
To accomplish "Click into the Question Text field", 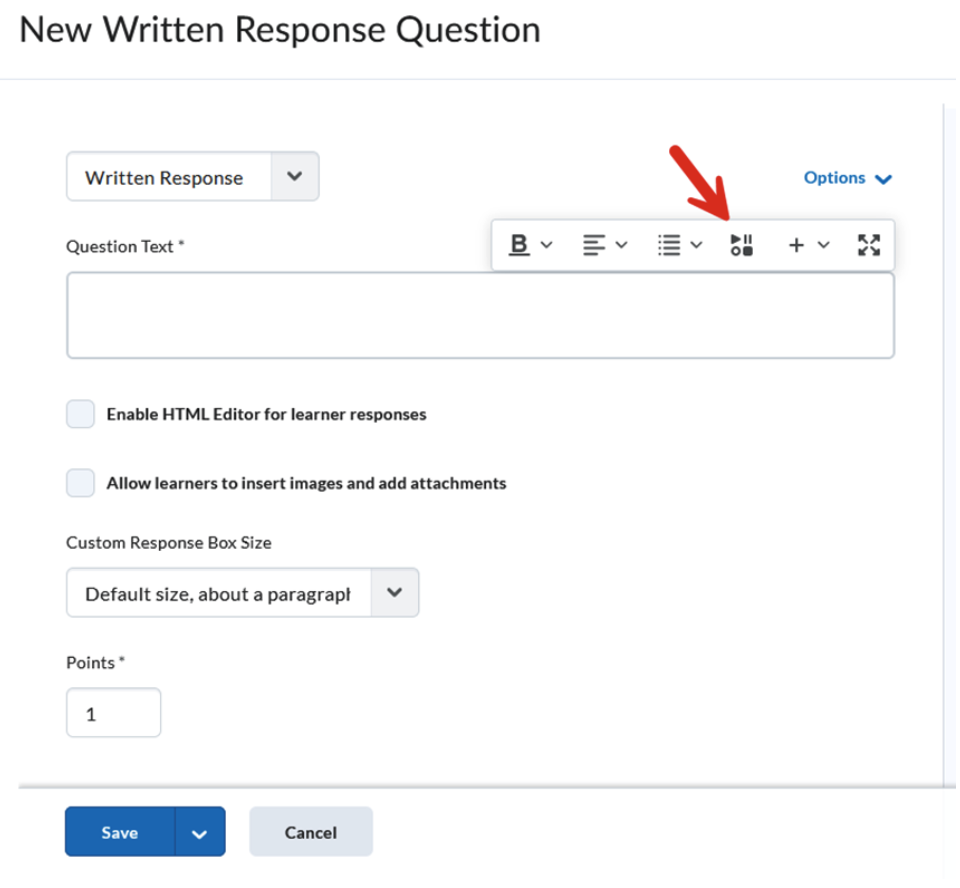I will (x=480, y=315).
